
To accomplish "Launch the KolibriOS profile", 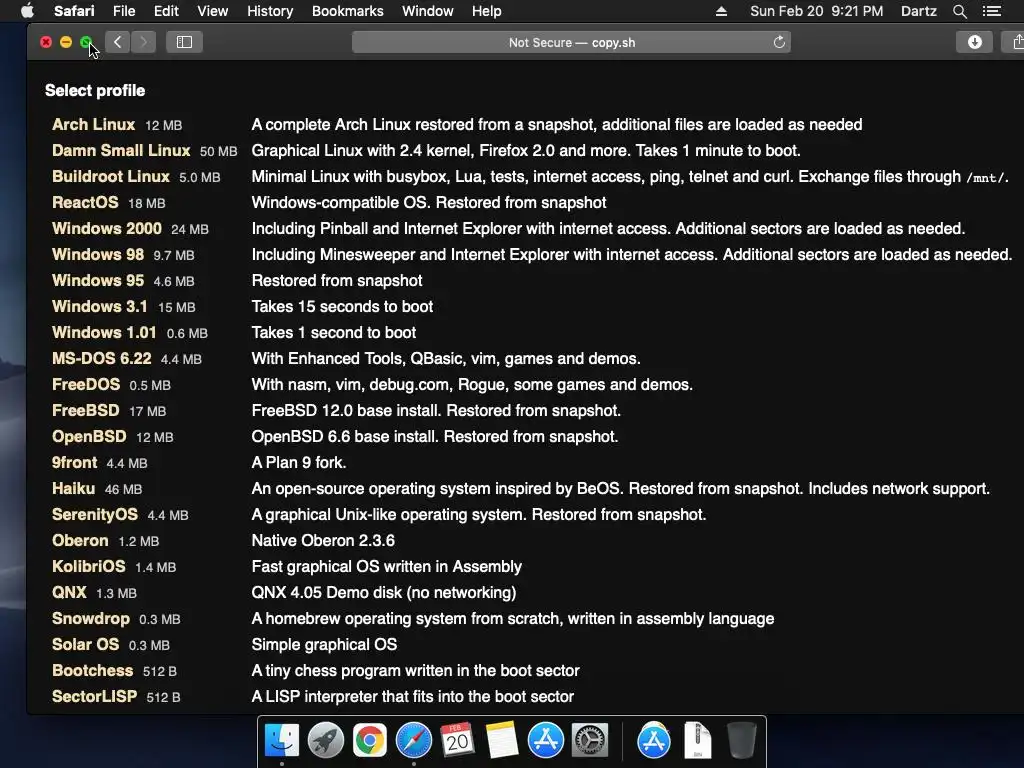I will [x=88, y=566].
